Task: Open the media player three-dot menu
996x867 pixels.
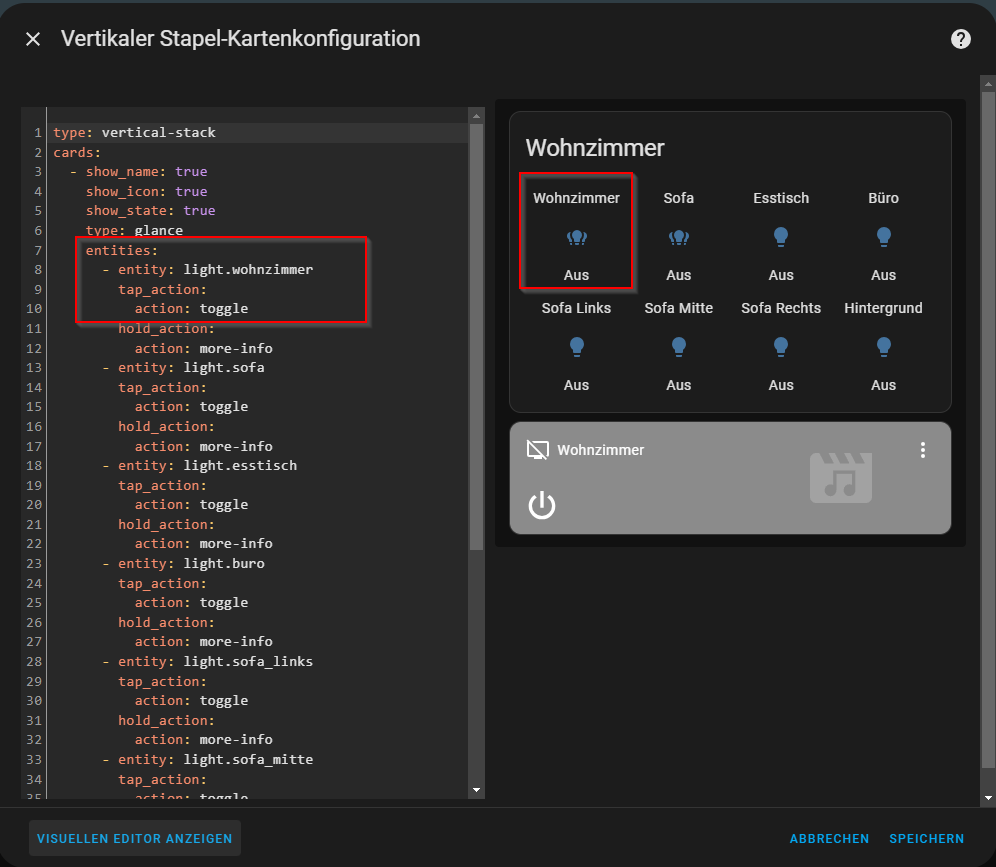Action: (x=922, y=450)
